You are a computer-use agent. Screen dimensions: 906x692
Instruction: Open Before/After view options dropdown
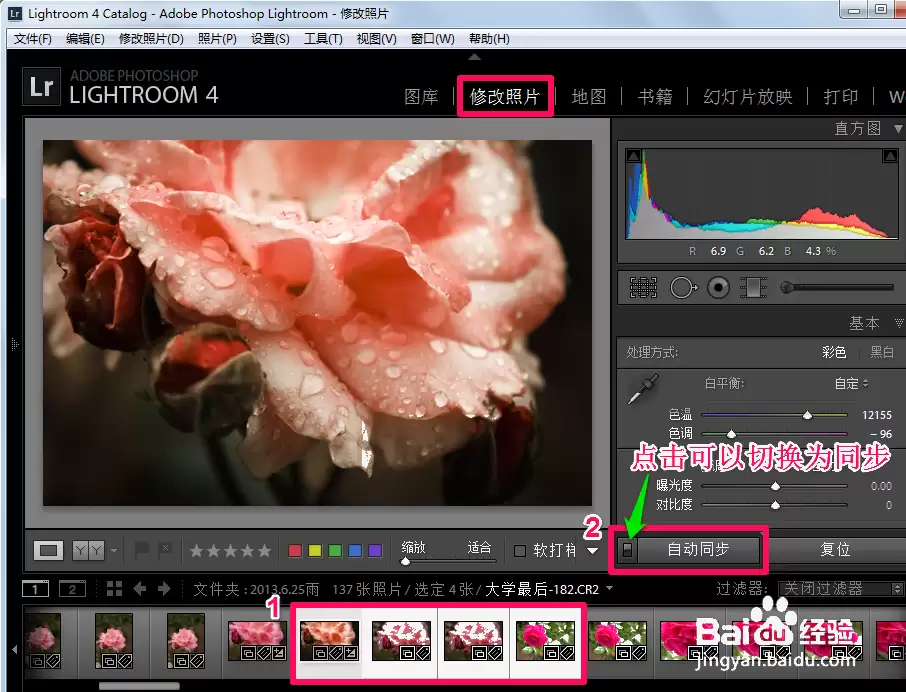point(113,550)
